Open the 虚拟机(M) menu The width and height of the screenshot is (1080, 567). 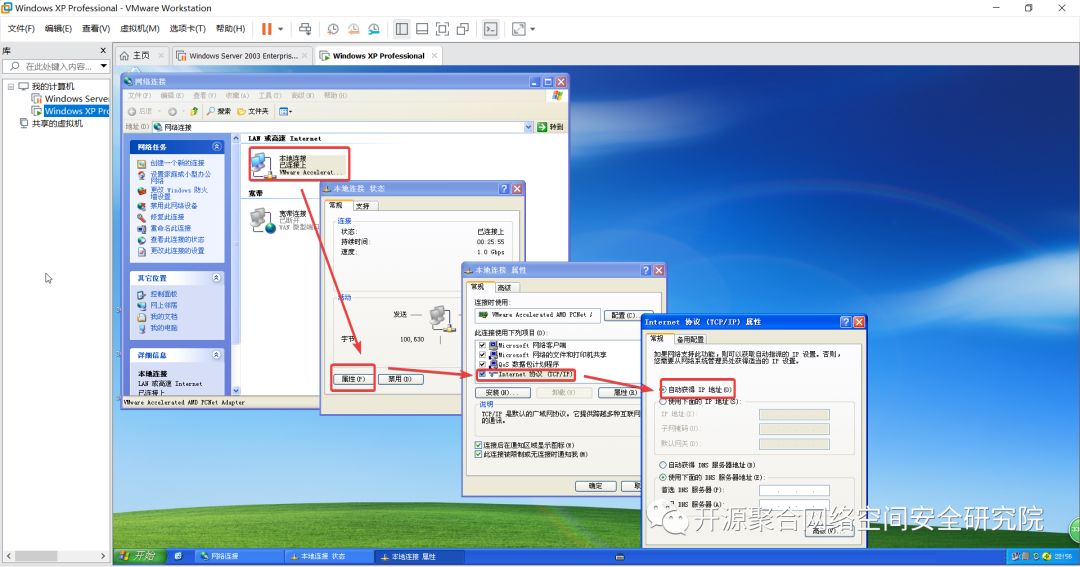(140, 28)
